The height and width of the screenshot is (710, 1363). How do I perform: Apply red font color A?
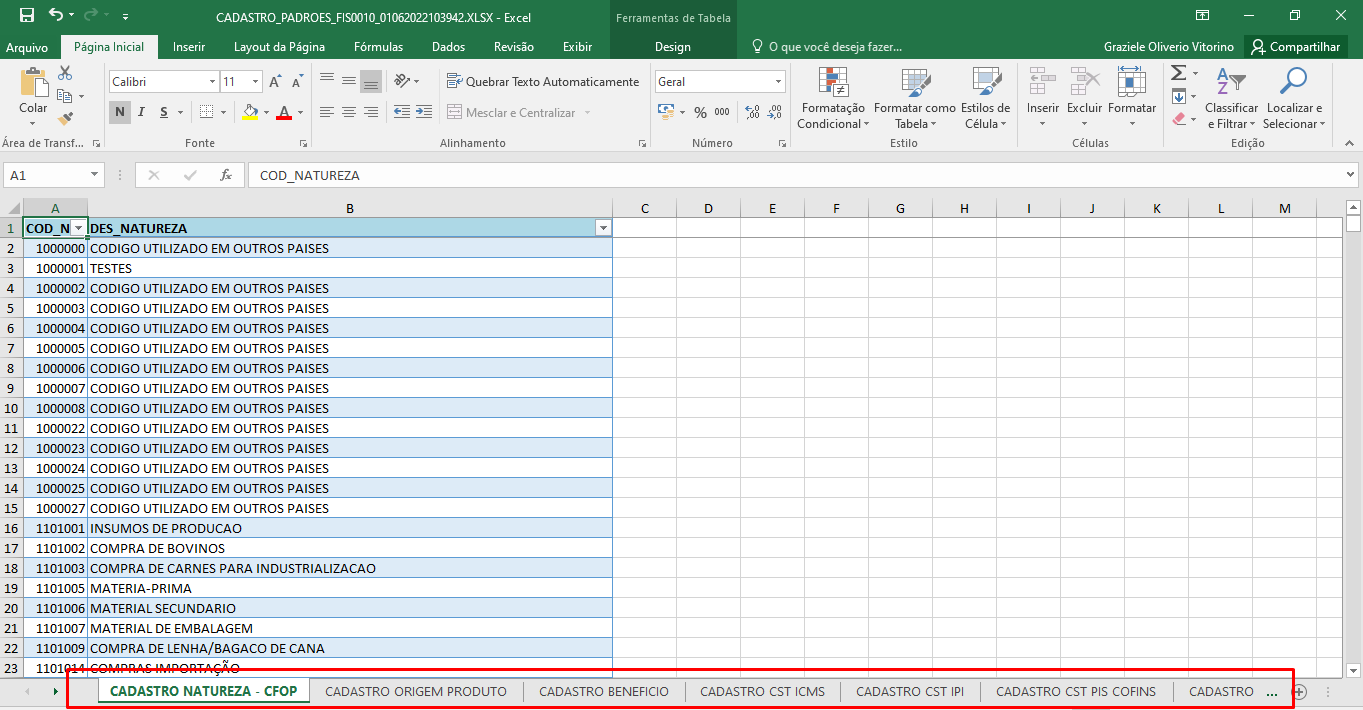click(x=284, y=112)
